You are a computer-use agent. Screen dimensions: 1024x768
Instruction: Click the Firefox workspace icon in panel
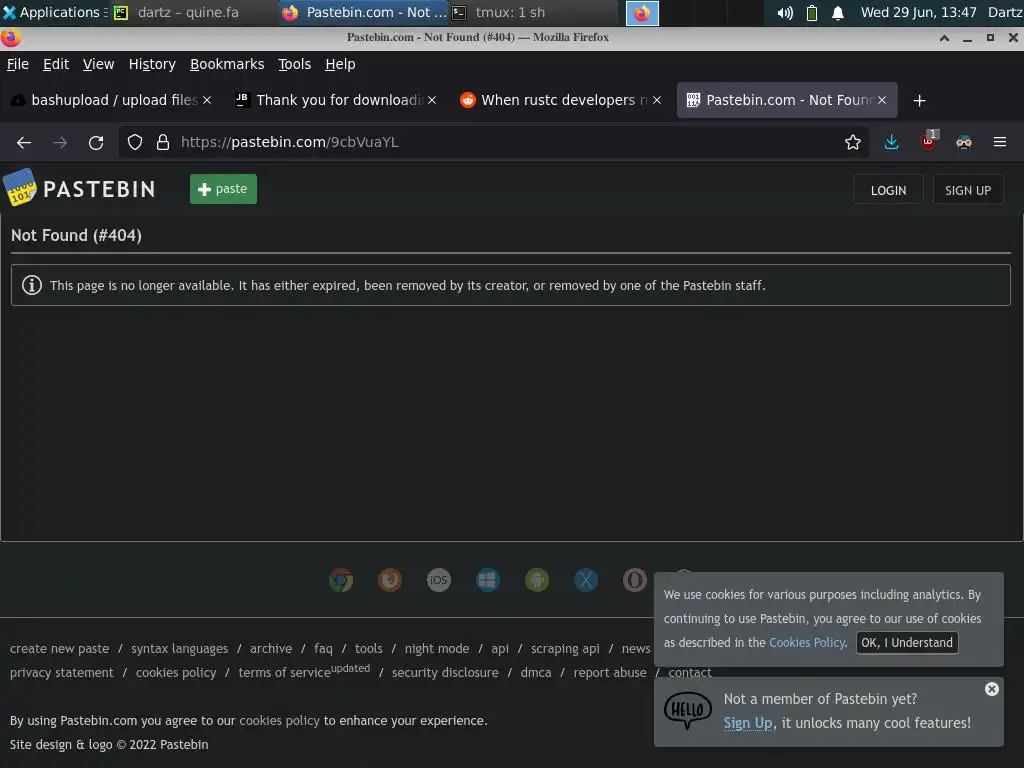pos(642,13)
